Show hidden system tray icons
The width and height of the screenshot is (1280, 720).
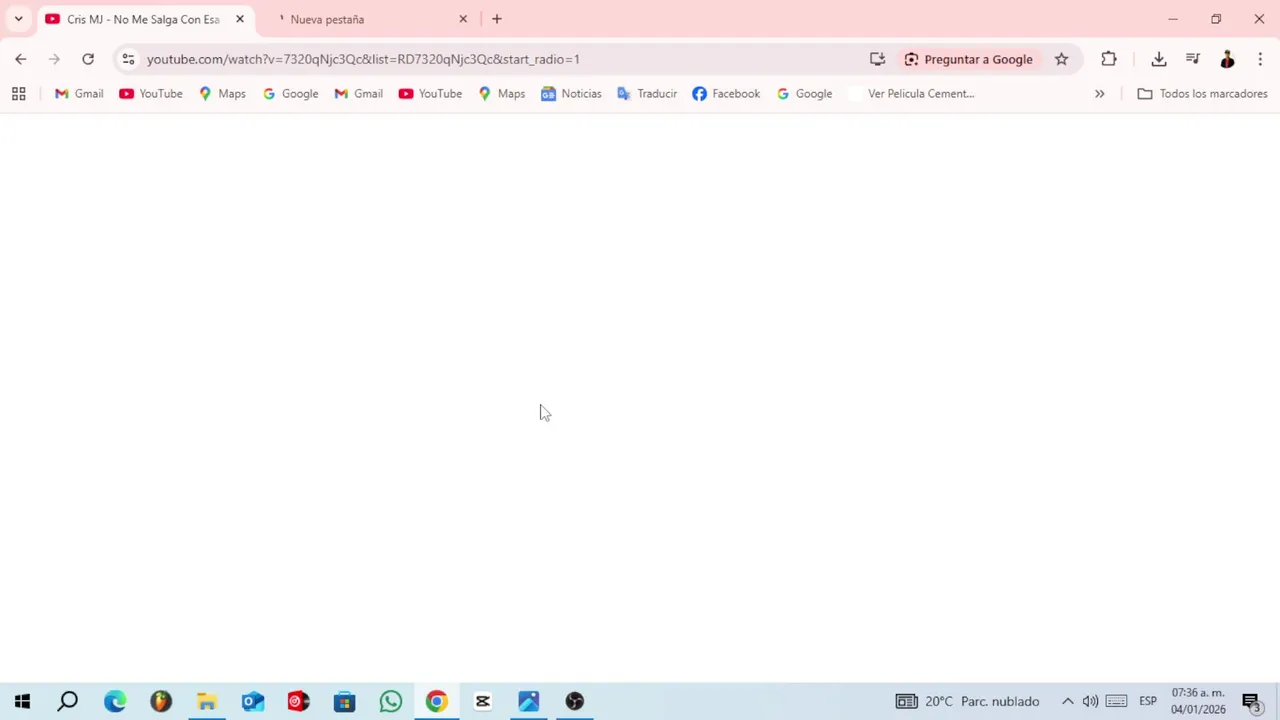[1067, 701]
